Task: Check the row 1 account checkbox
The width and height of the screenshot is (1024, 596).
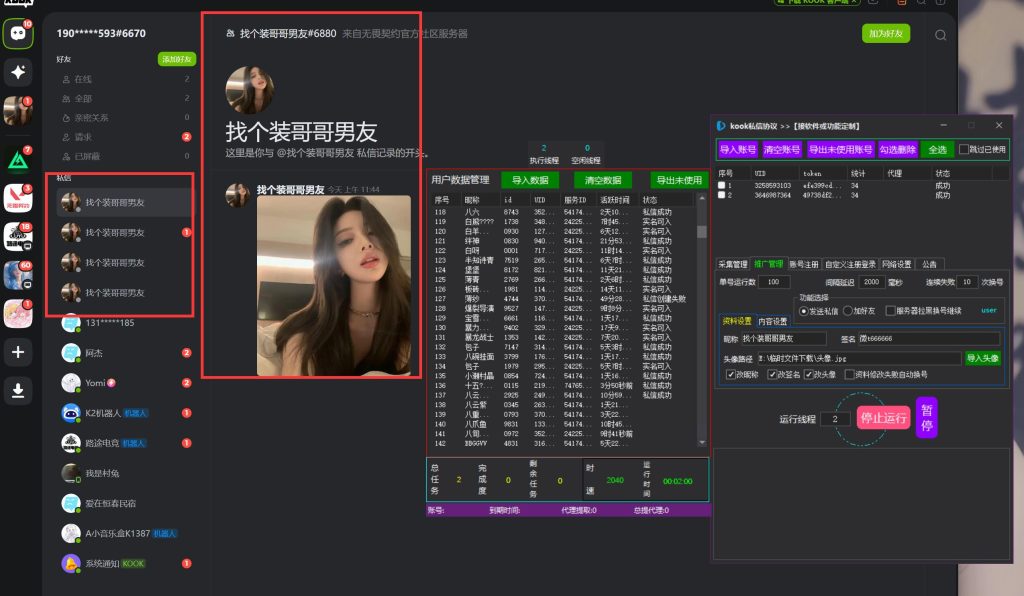Action: coord(723,185)
